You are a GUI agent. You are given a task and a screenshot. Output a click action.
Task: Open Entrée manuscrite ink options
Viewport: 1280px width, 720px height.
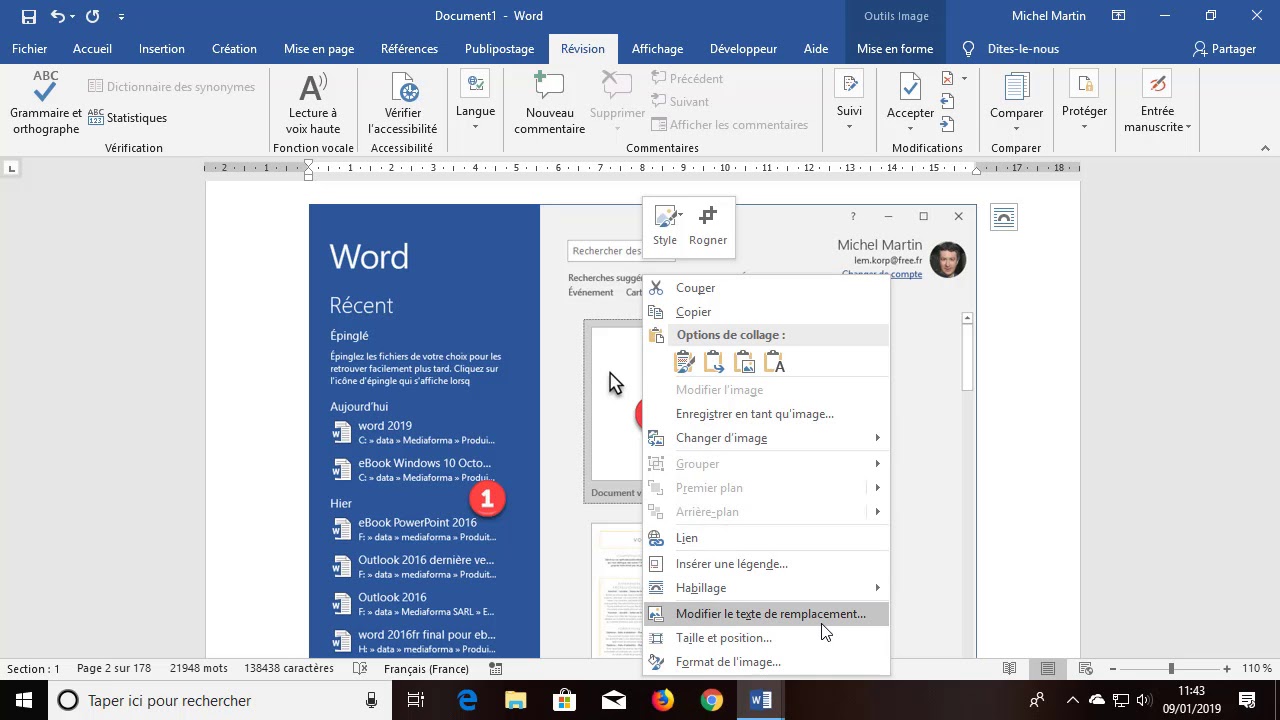pos(1157,103)
